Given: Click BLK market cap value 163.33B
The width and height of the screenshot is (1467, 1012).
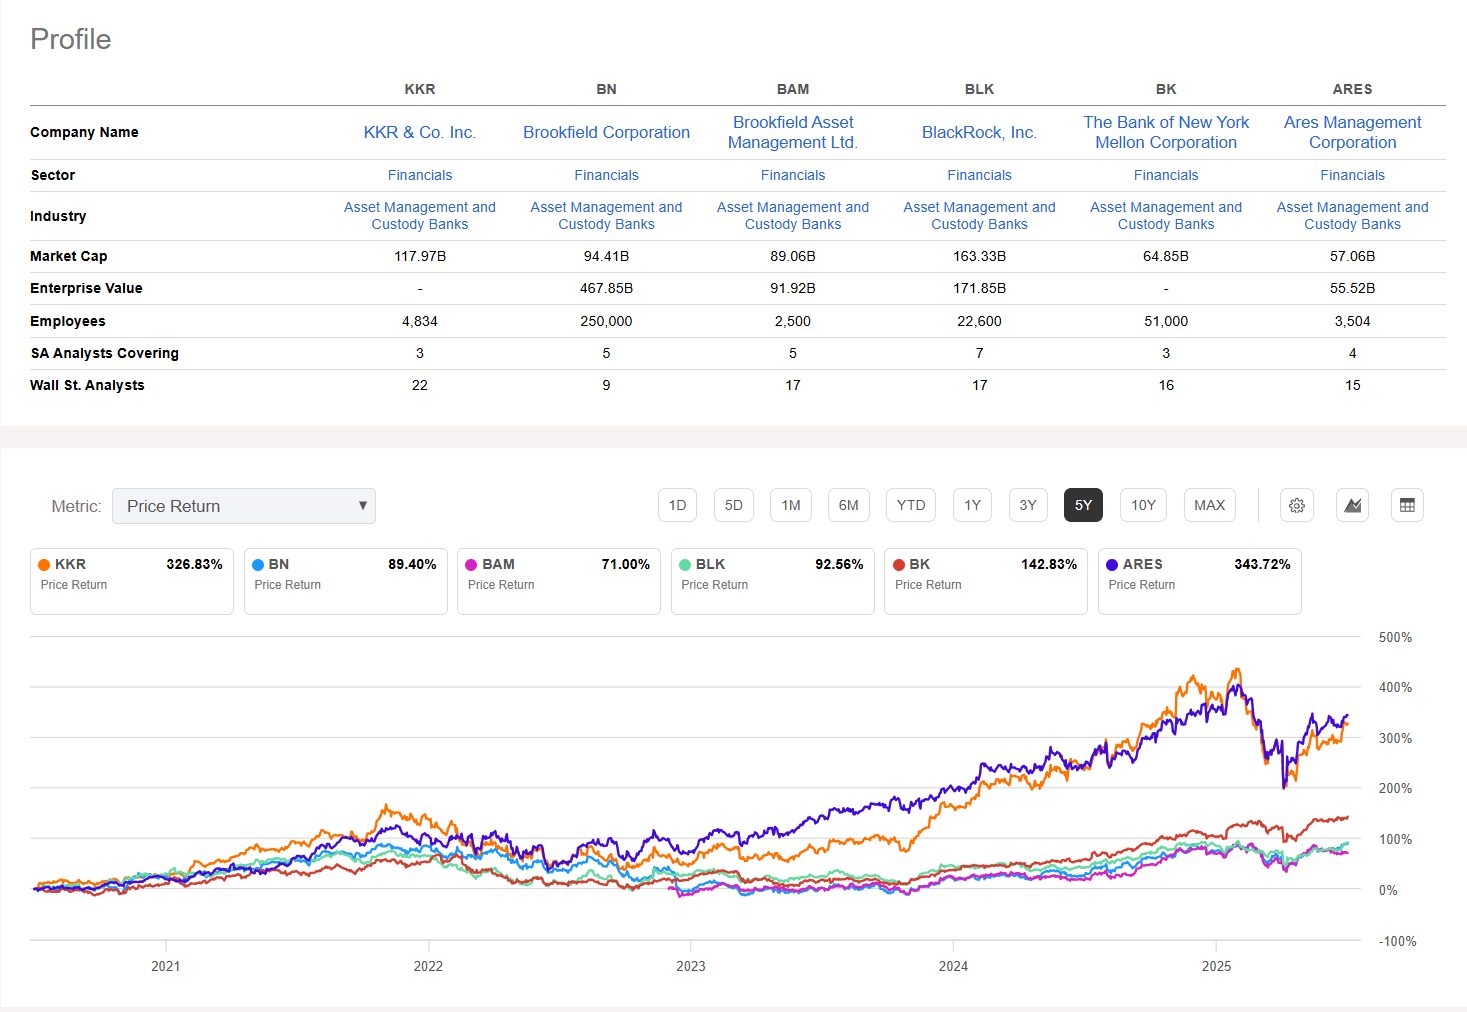Looking at the screenshot, I should tap(979, 256).
